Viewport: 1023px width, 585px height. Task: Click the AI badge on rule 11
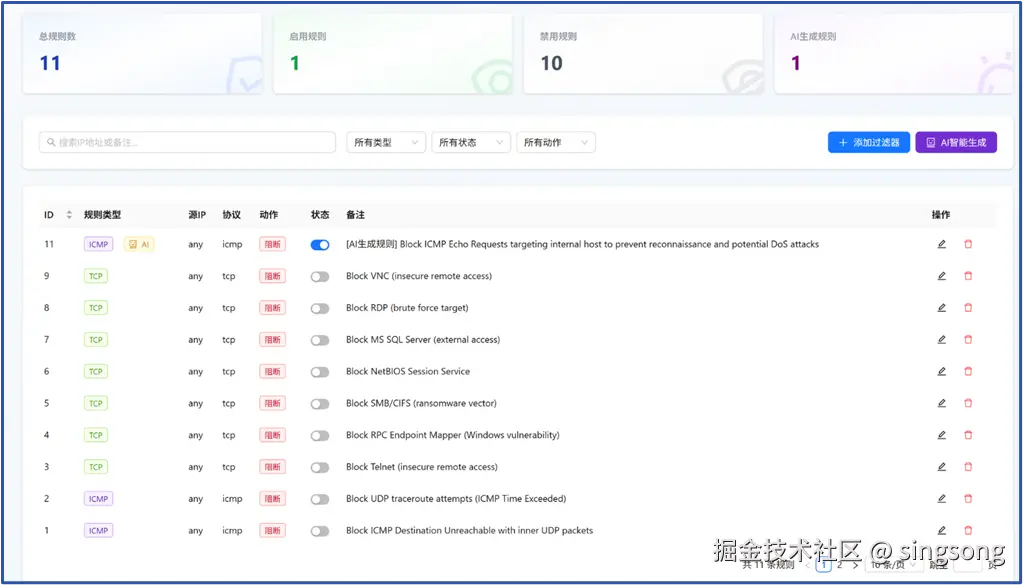[139, 245]
